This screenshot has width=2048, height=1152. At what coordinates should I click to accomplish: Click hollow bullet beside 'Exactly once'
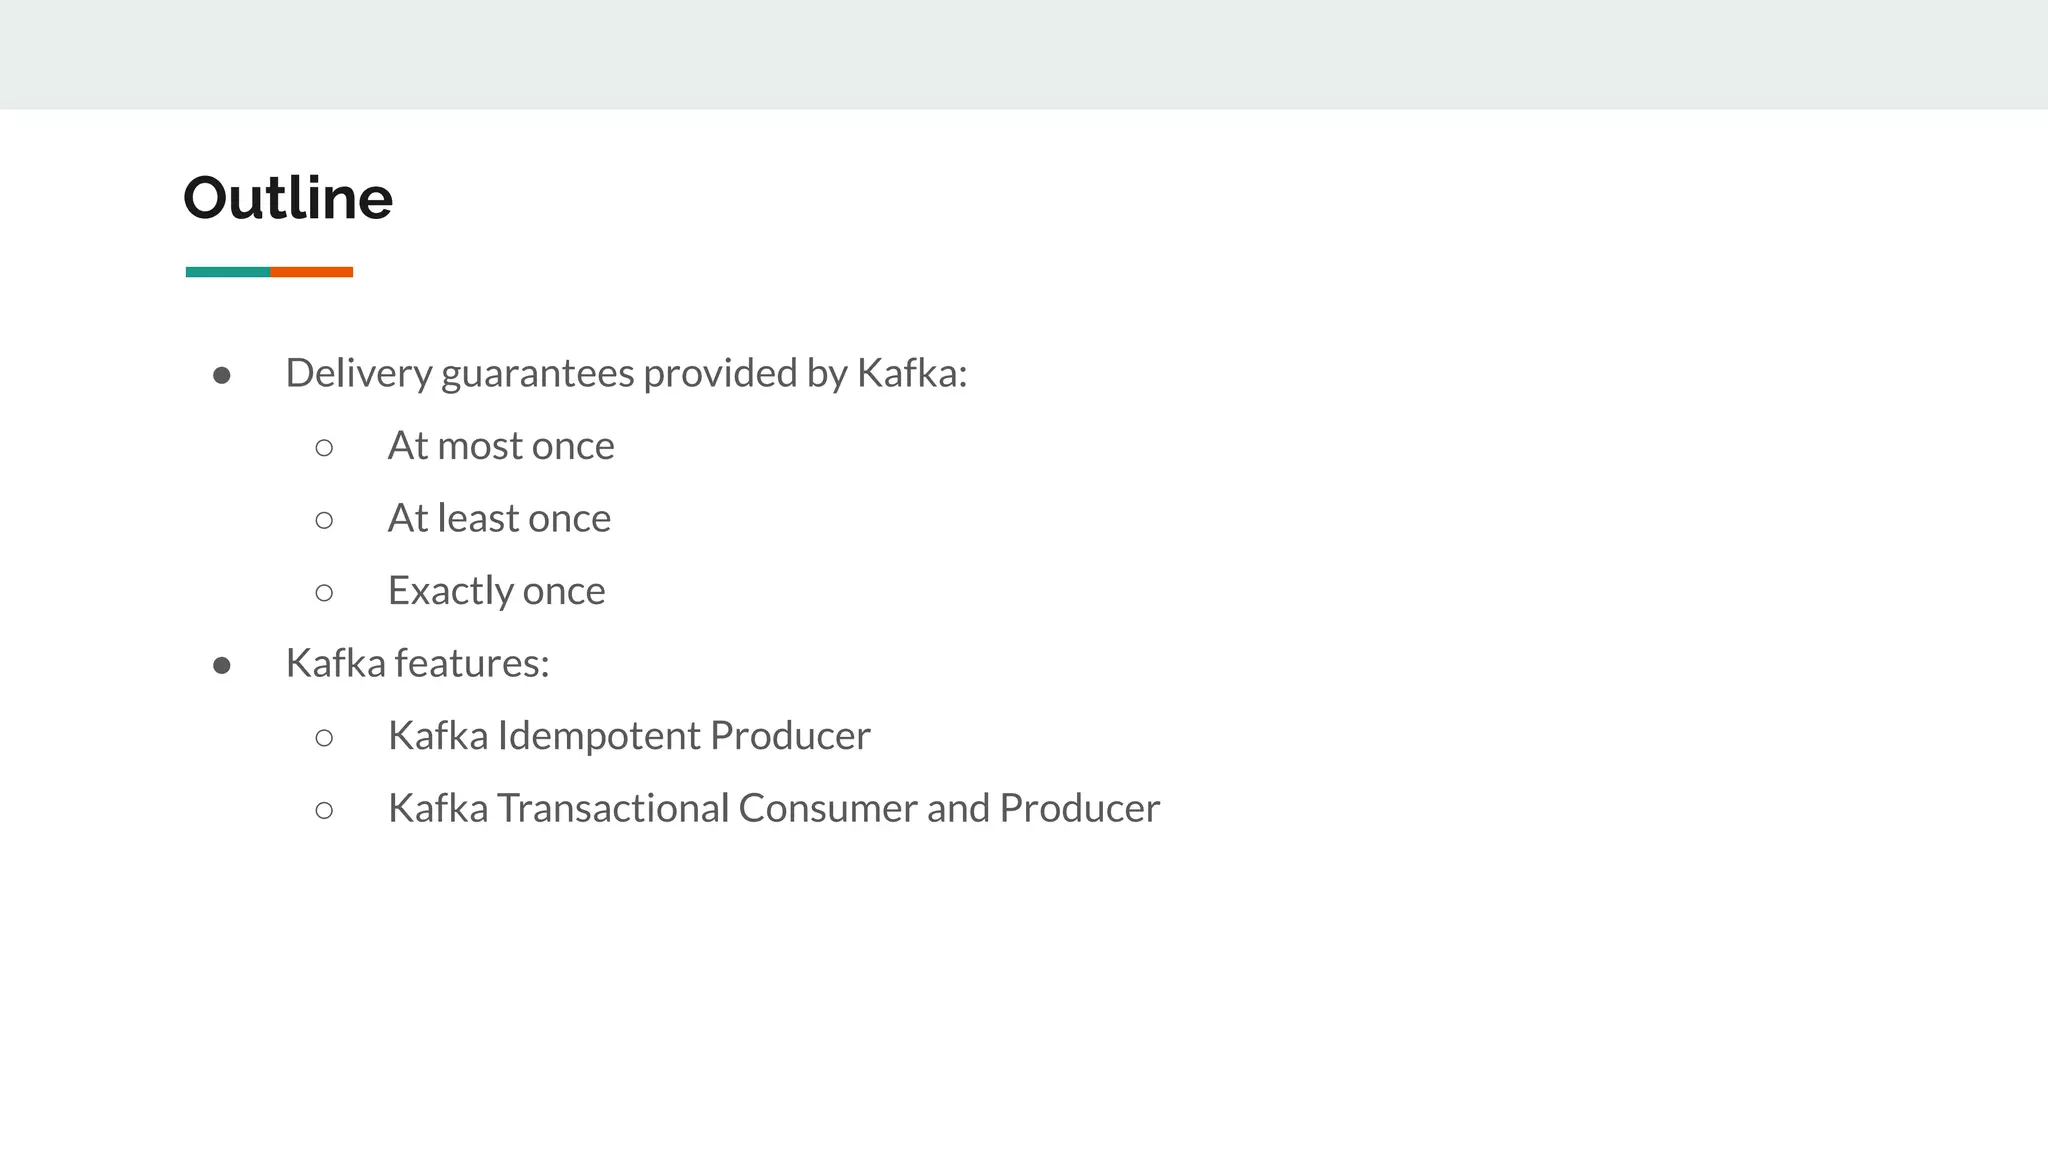(x=324, y=593)
